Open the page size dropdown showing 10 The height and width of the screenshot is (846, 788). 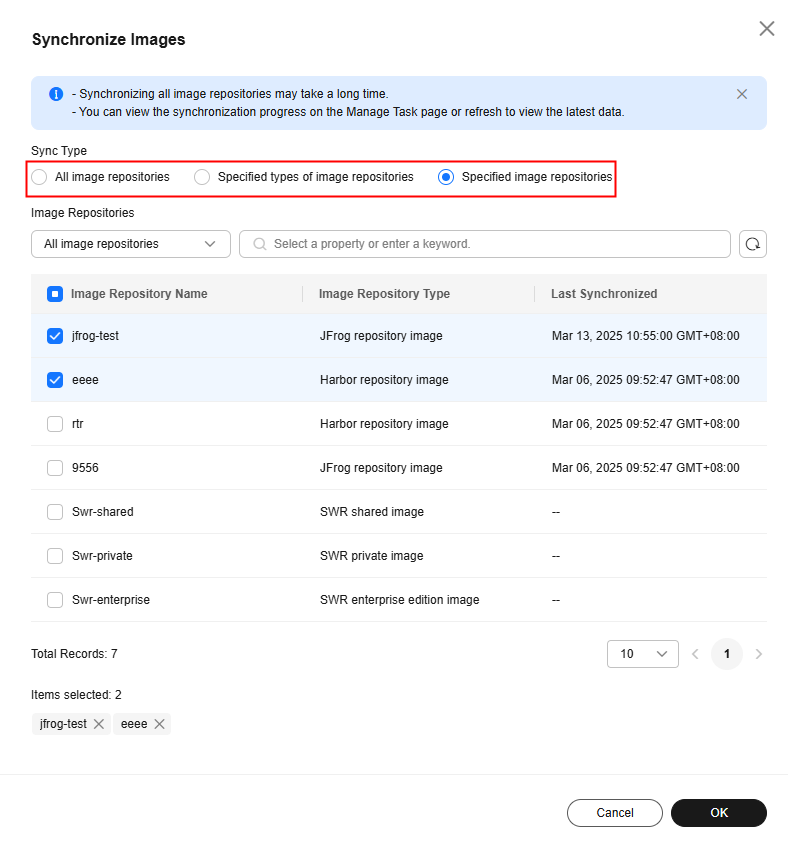pyautogui.click(x=642, y=654)
